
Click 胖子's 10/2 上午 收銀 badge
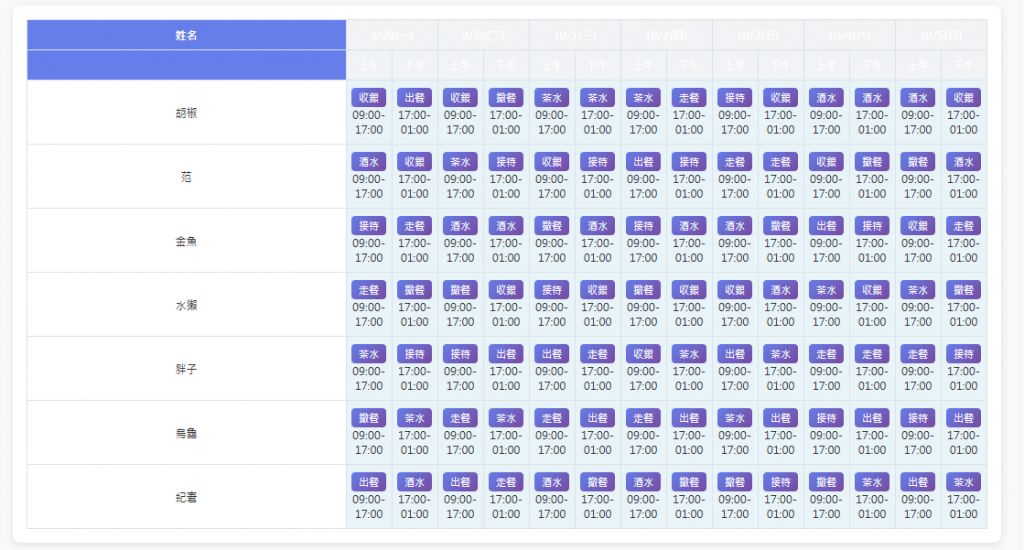click(x=643, y=353)
